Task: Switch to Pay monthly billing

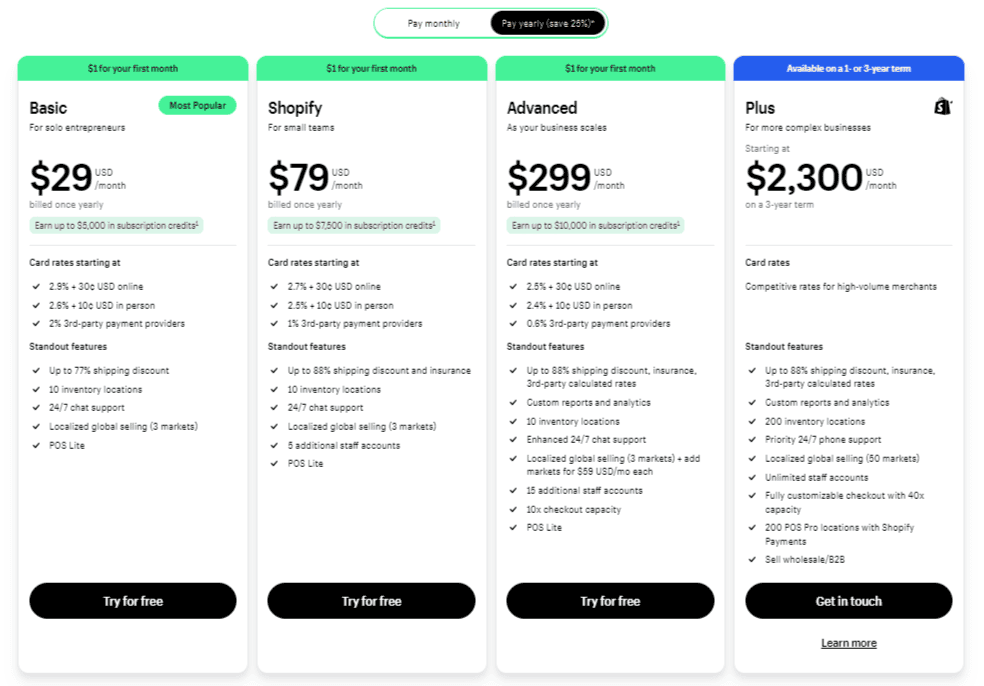Action: (x=433, y=23)
